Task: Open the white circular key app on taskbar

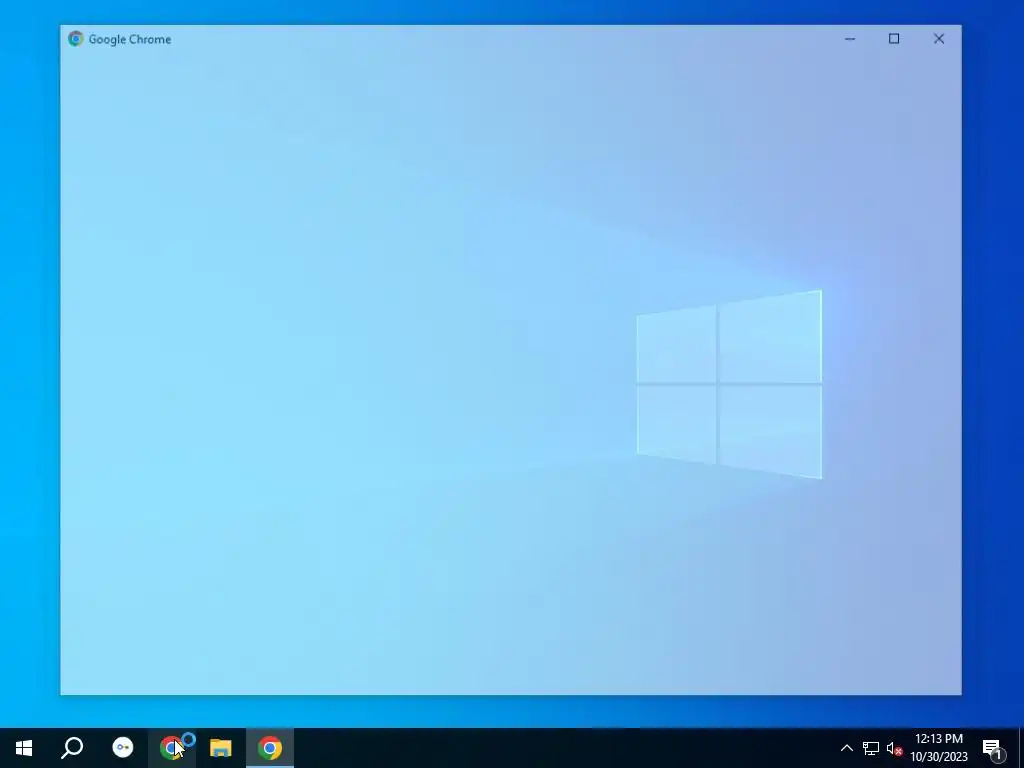Action: [x=123, y=747]
